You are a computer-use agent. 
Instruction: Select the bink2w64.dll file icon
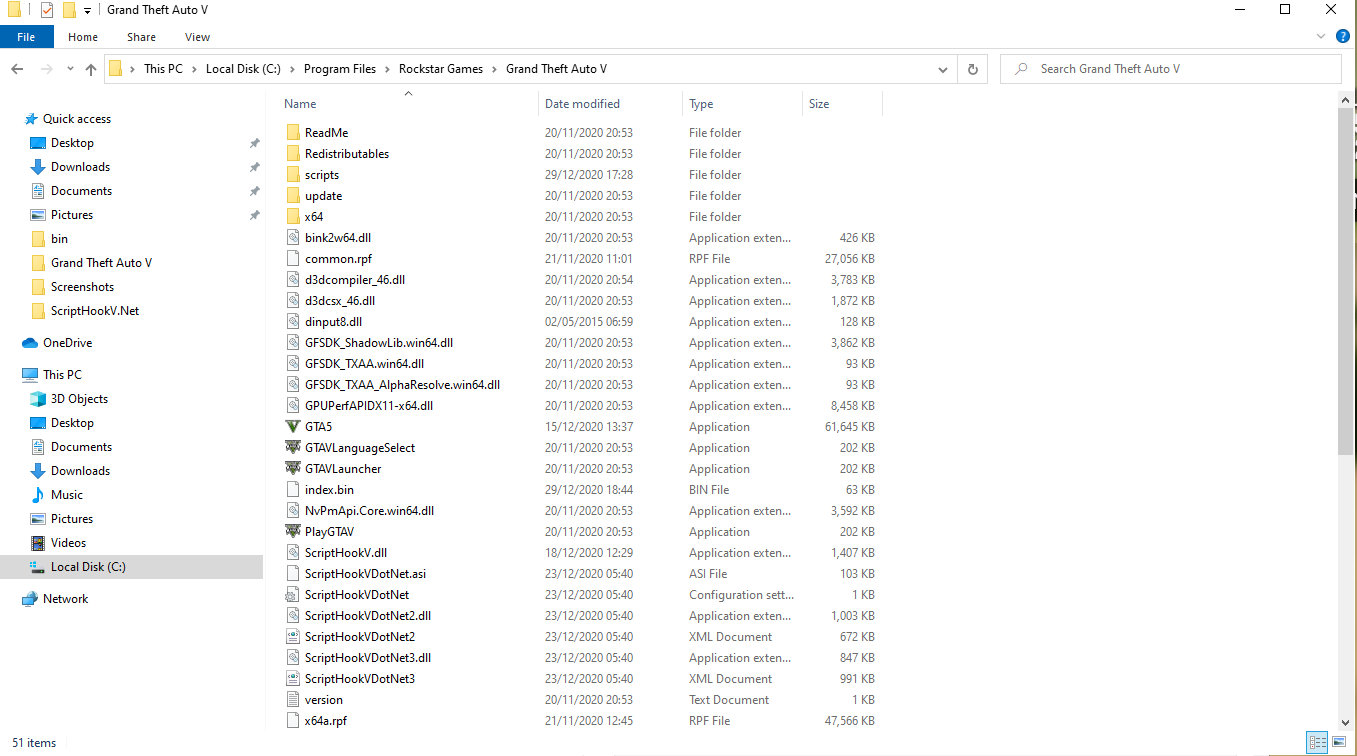click(292, 238)
